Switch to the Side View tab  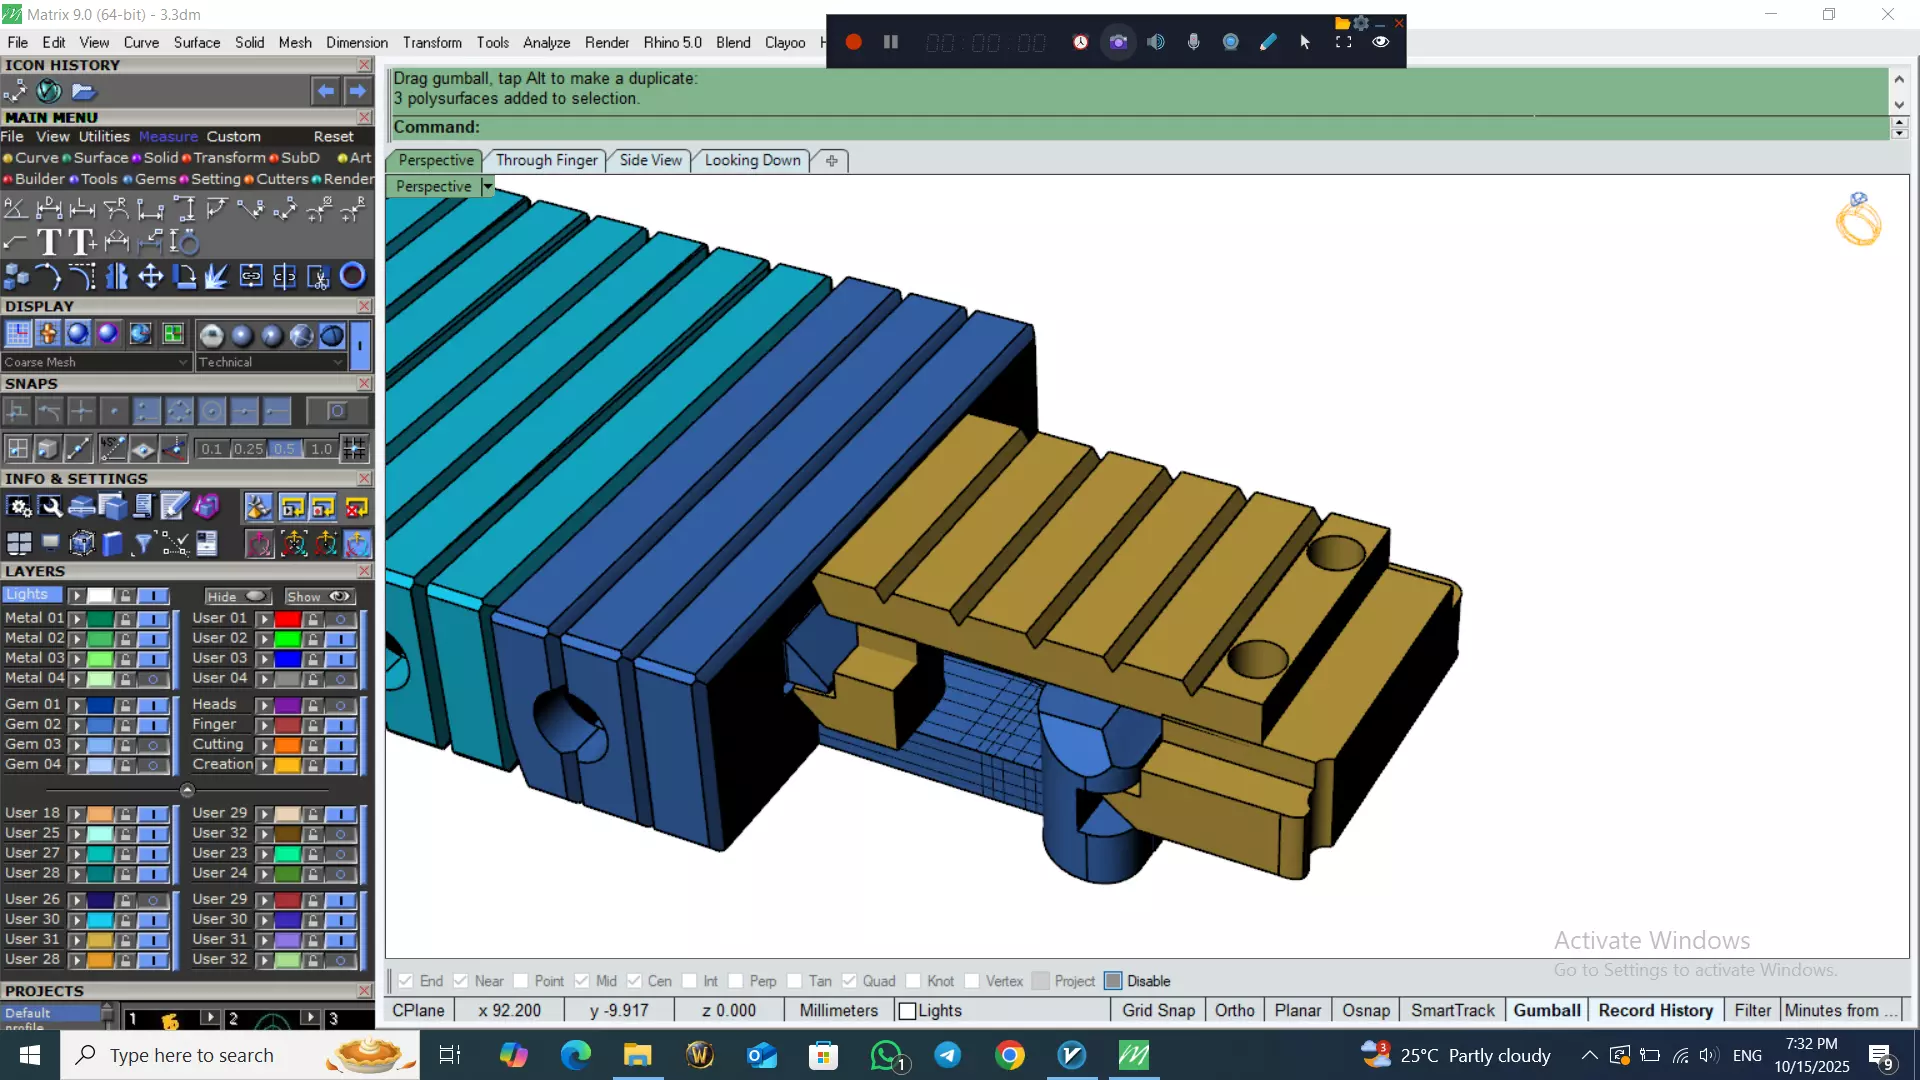coord(650,160)
